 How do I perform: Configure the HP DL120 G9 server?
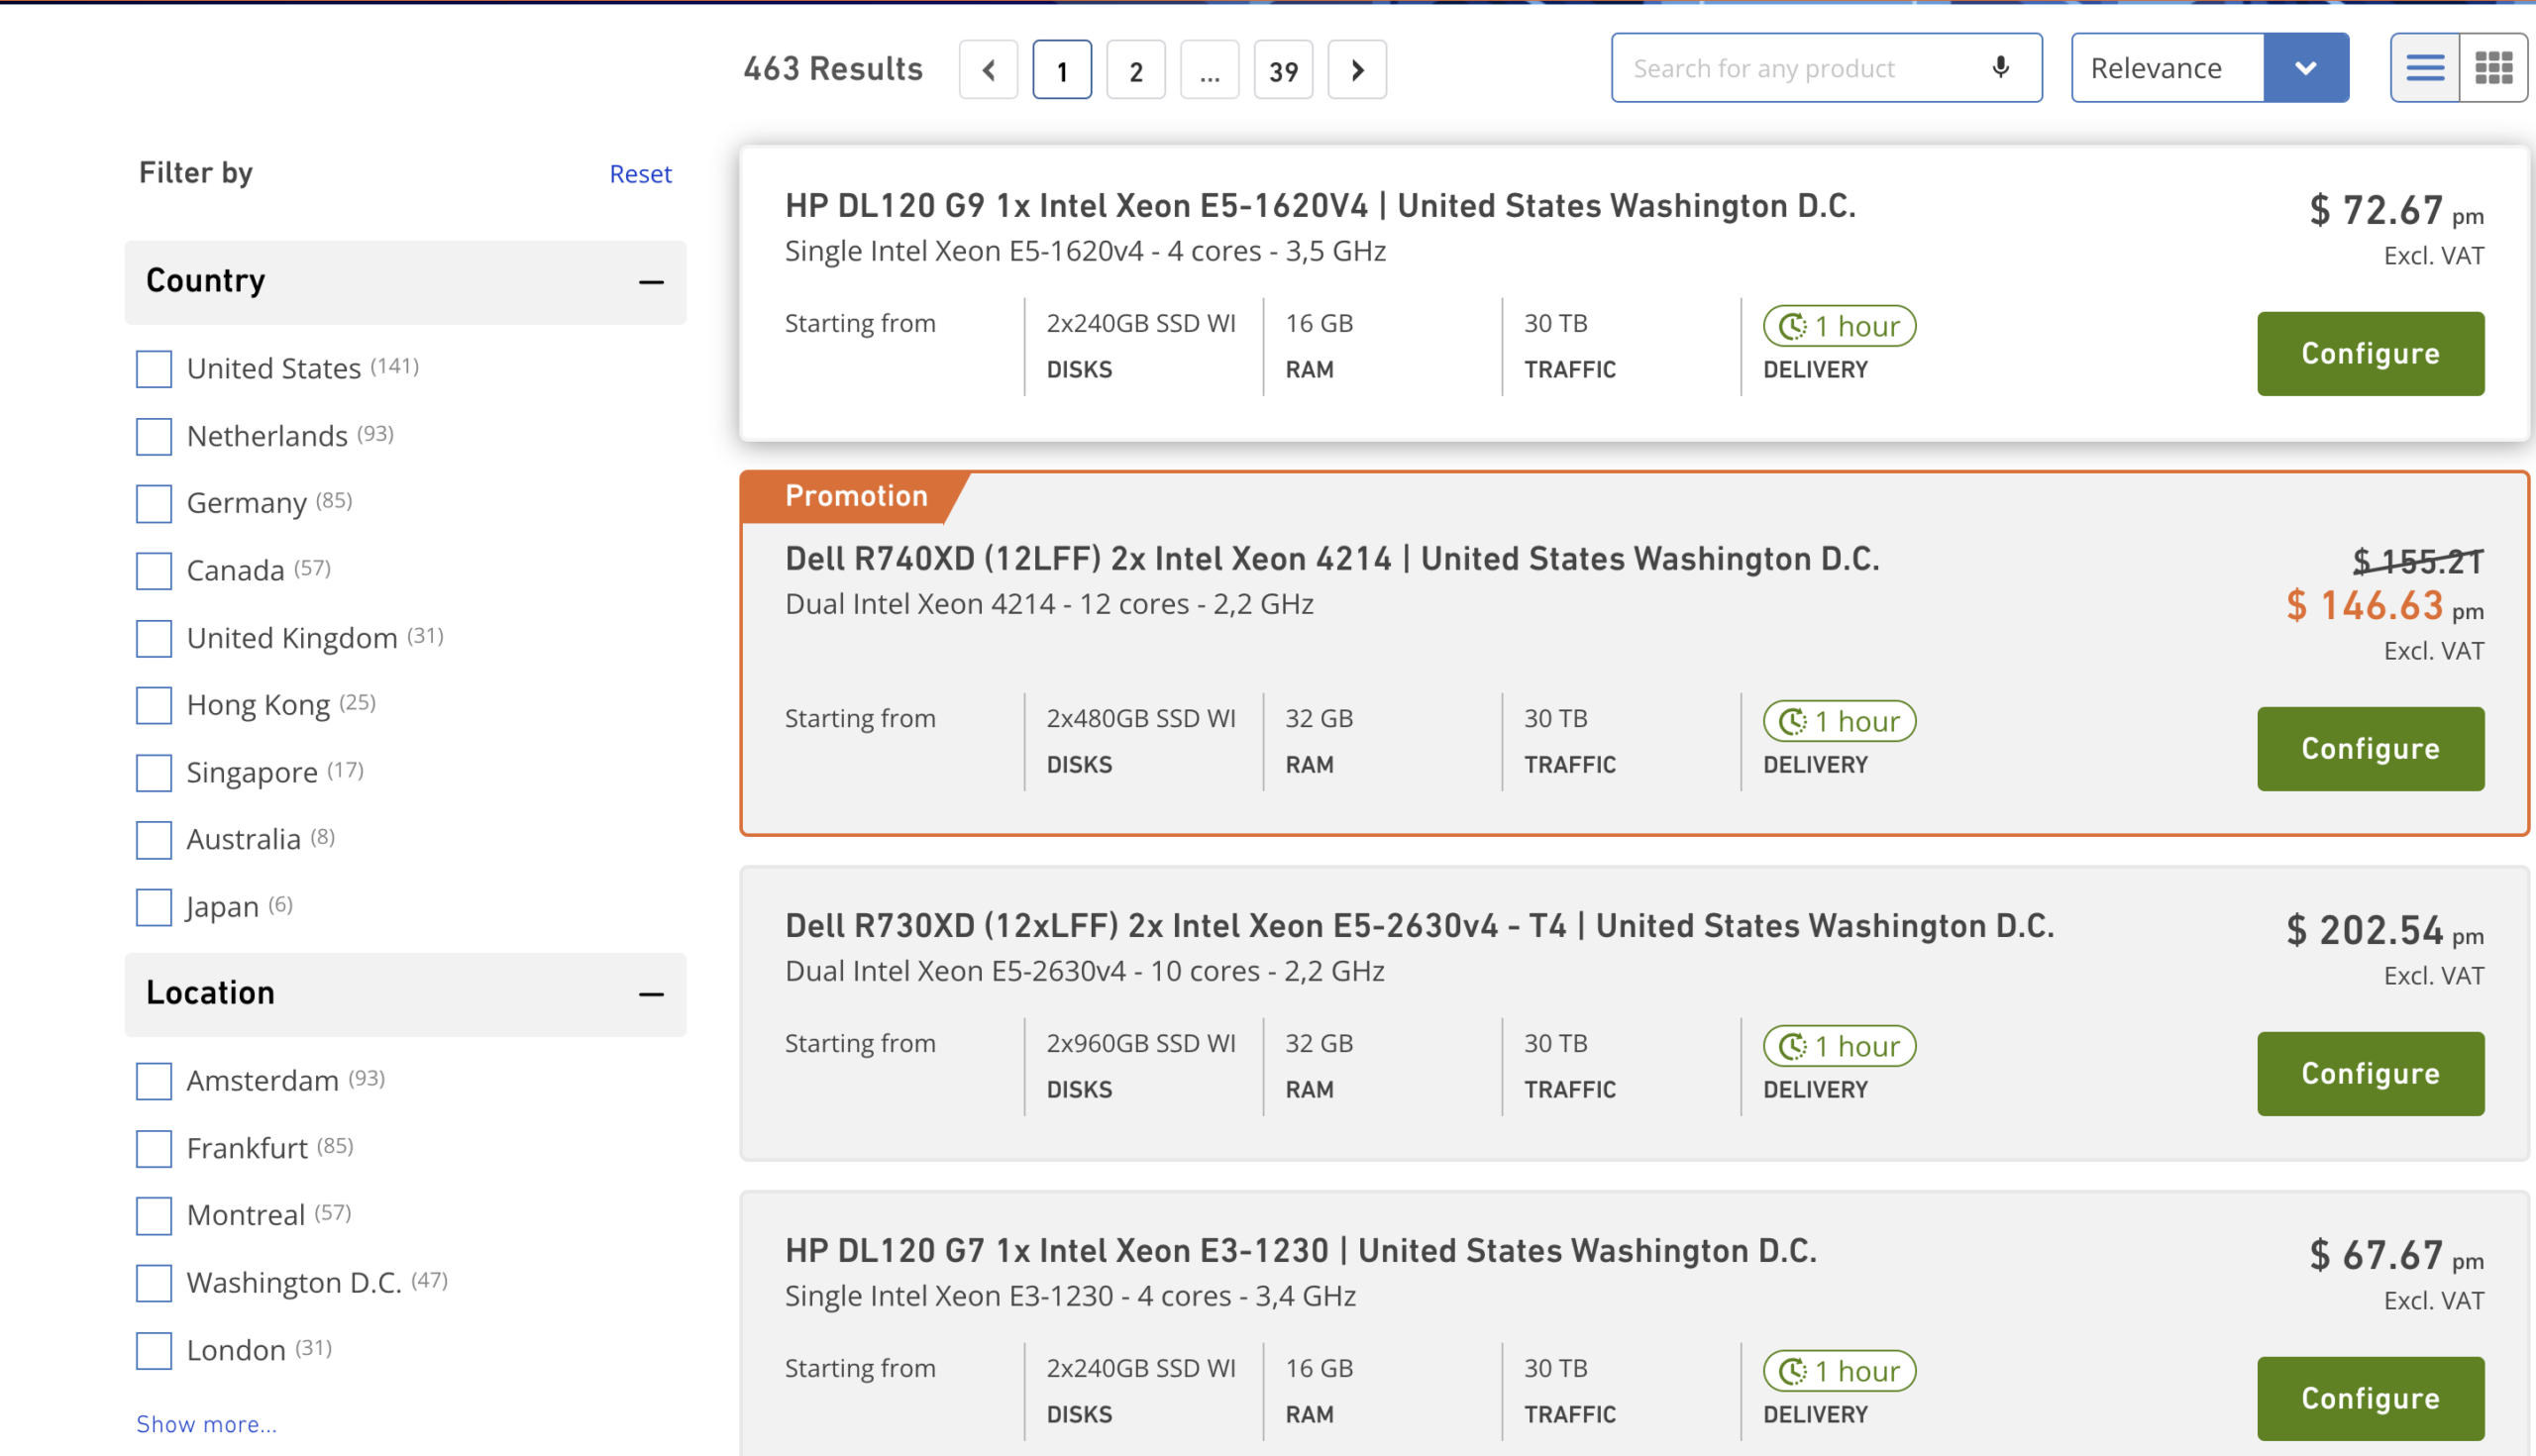(x=2370, y=354)
